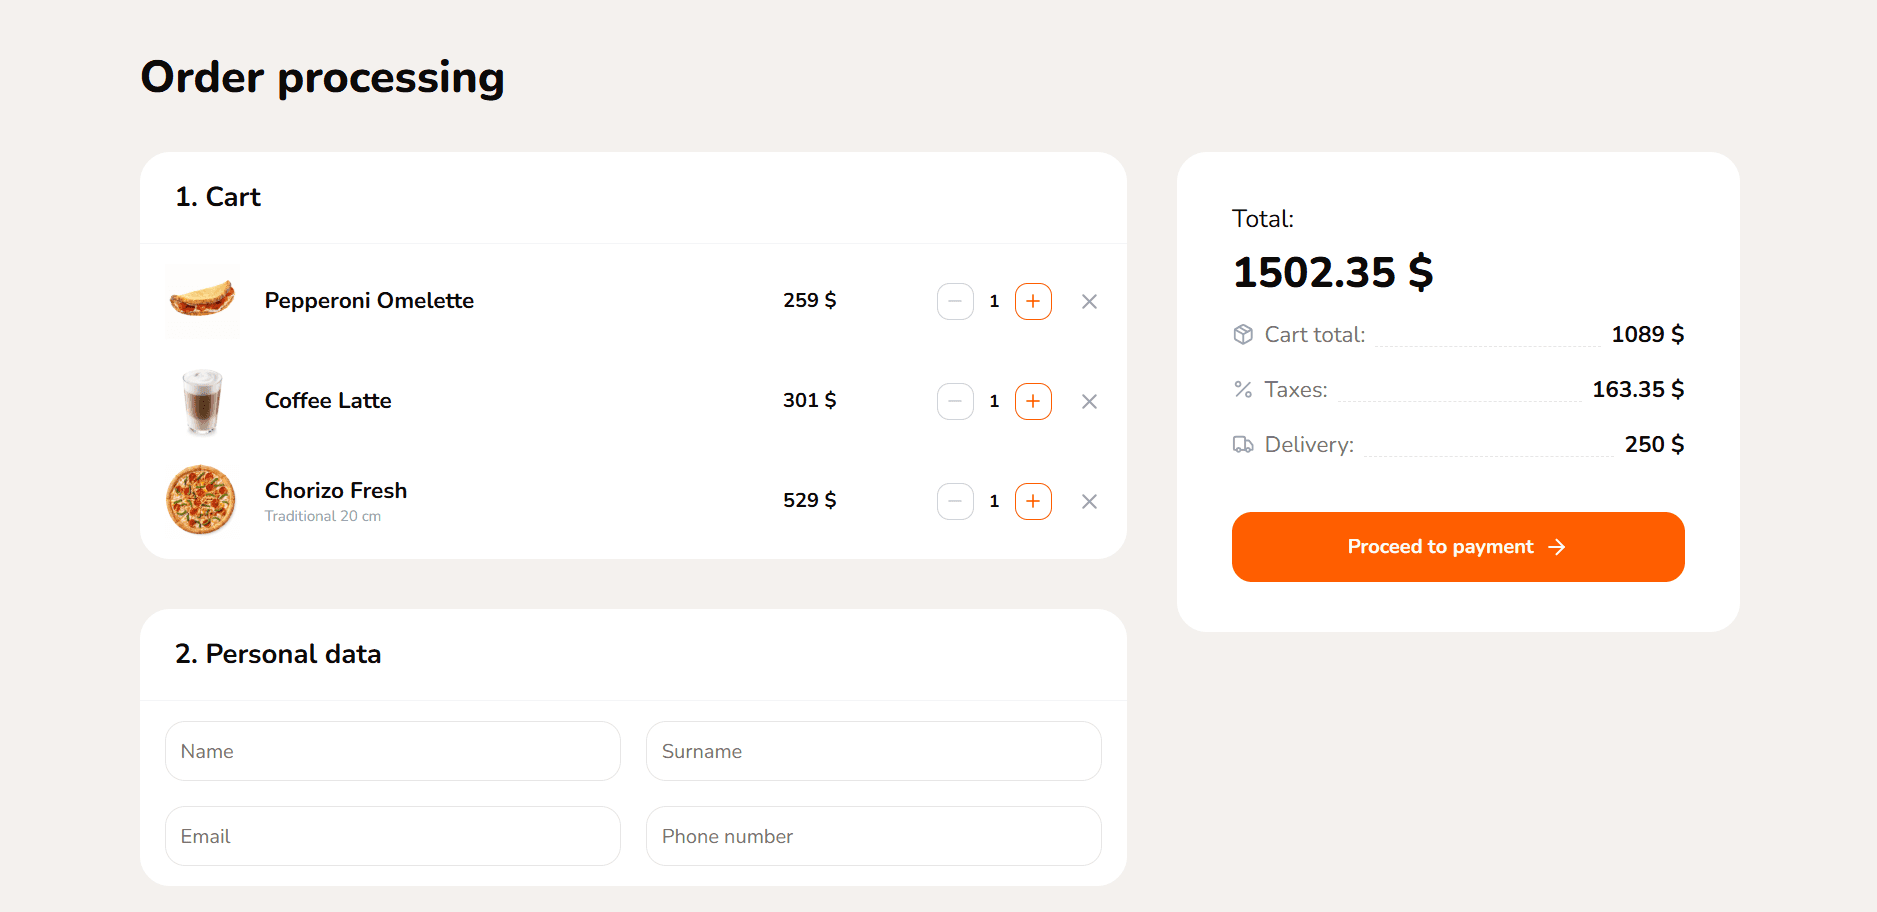Focus the Email input field
Viewport: 1877px width, 912px height.
393,836
